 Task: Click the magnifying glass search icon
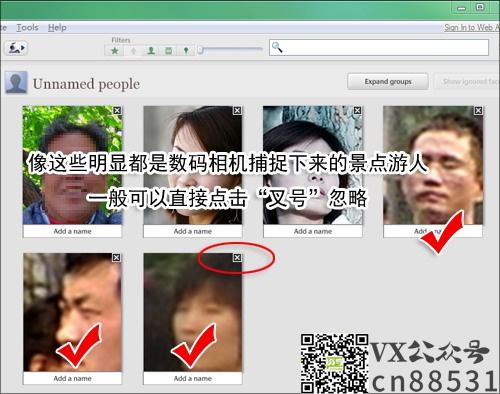pyautogui.click(x=277, y=47)
